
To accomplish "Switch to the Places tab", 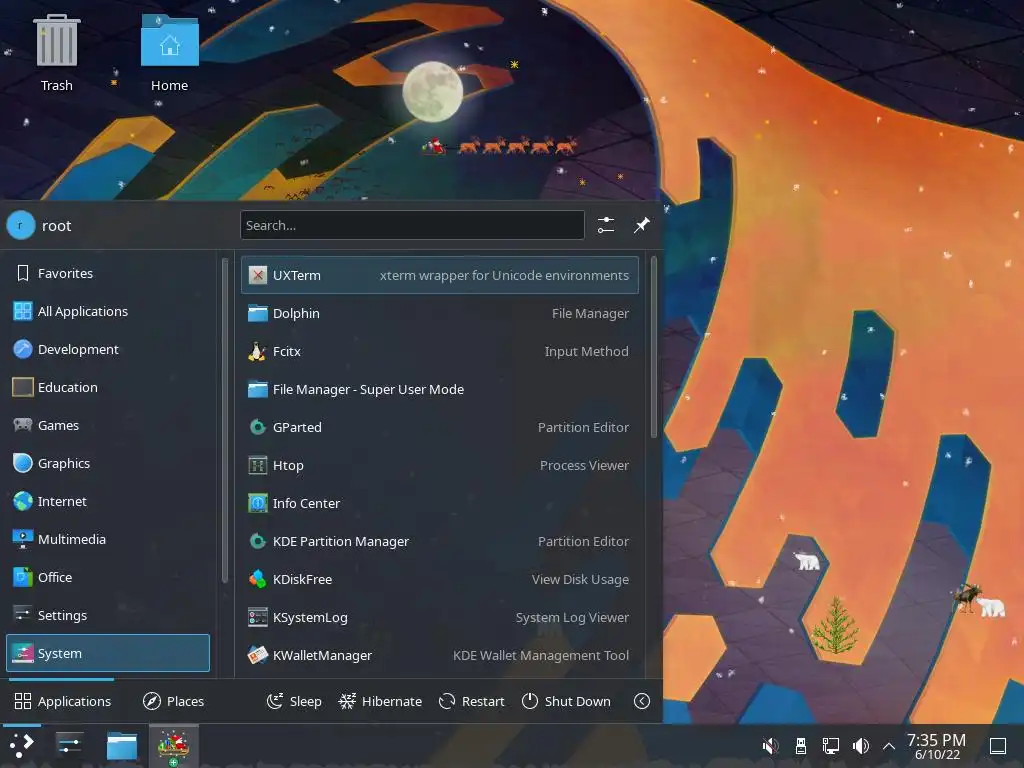I will click(x=174, y=701).
